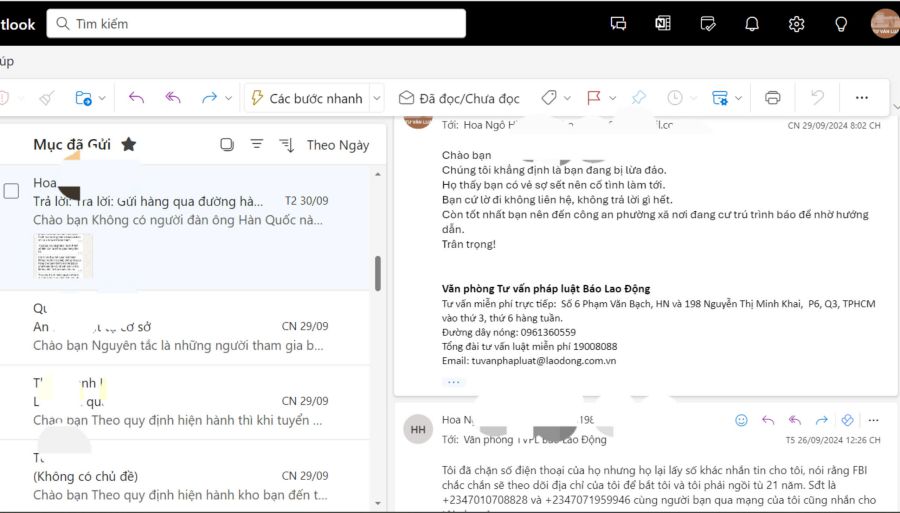Click the reply all icon on HH message

point(795,420)
